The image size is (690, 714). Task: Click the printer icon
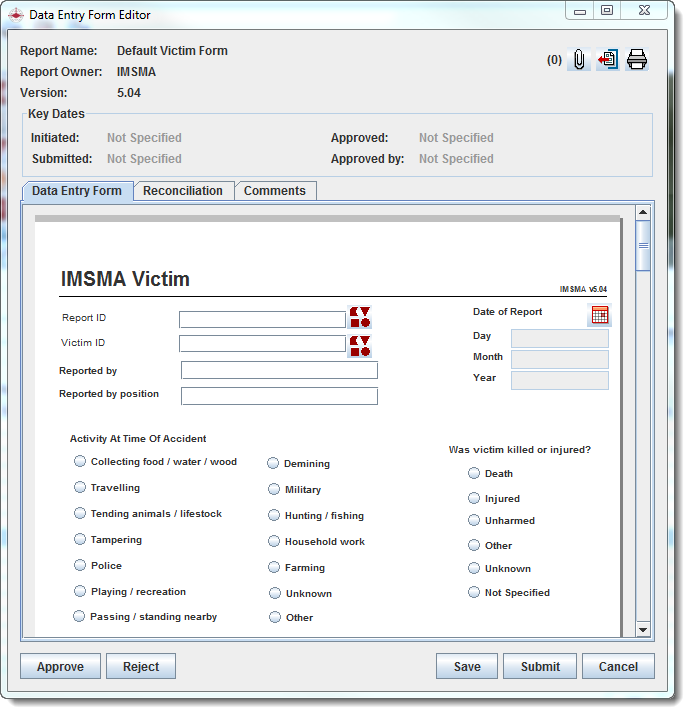[x=637, y=60]
